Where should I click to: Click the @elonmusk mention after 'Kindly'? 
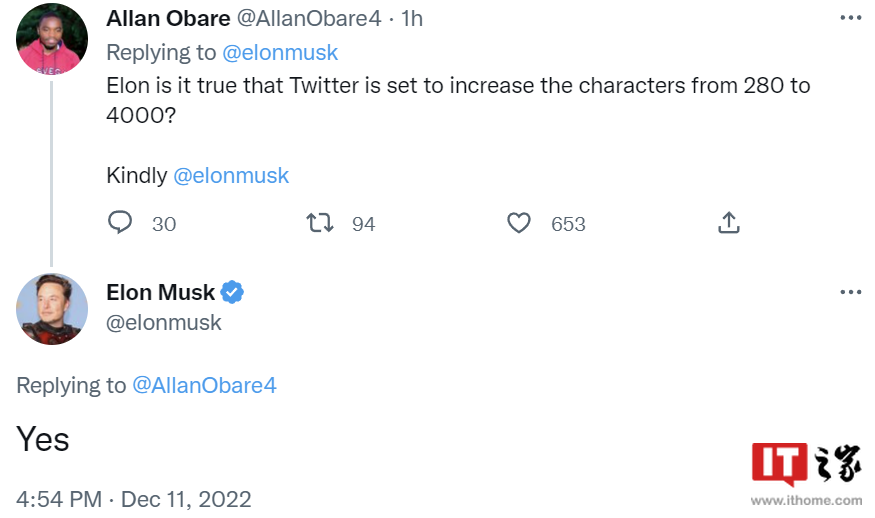coord(231,176)
